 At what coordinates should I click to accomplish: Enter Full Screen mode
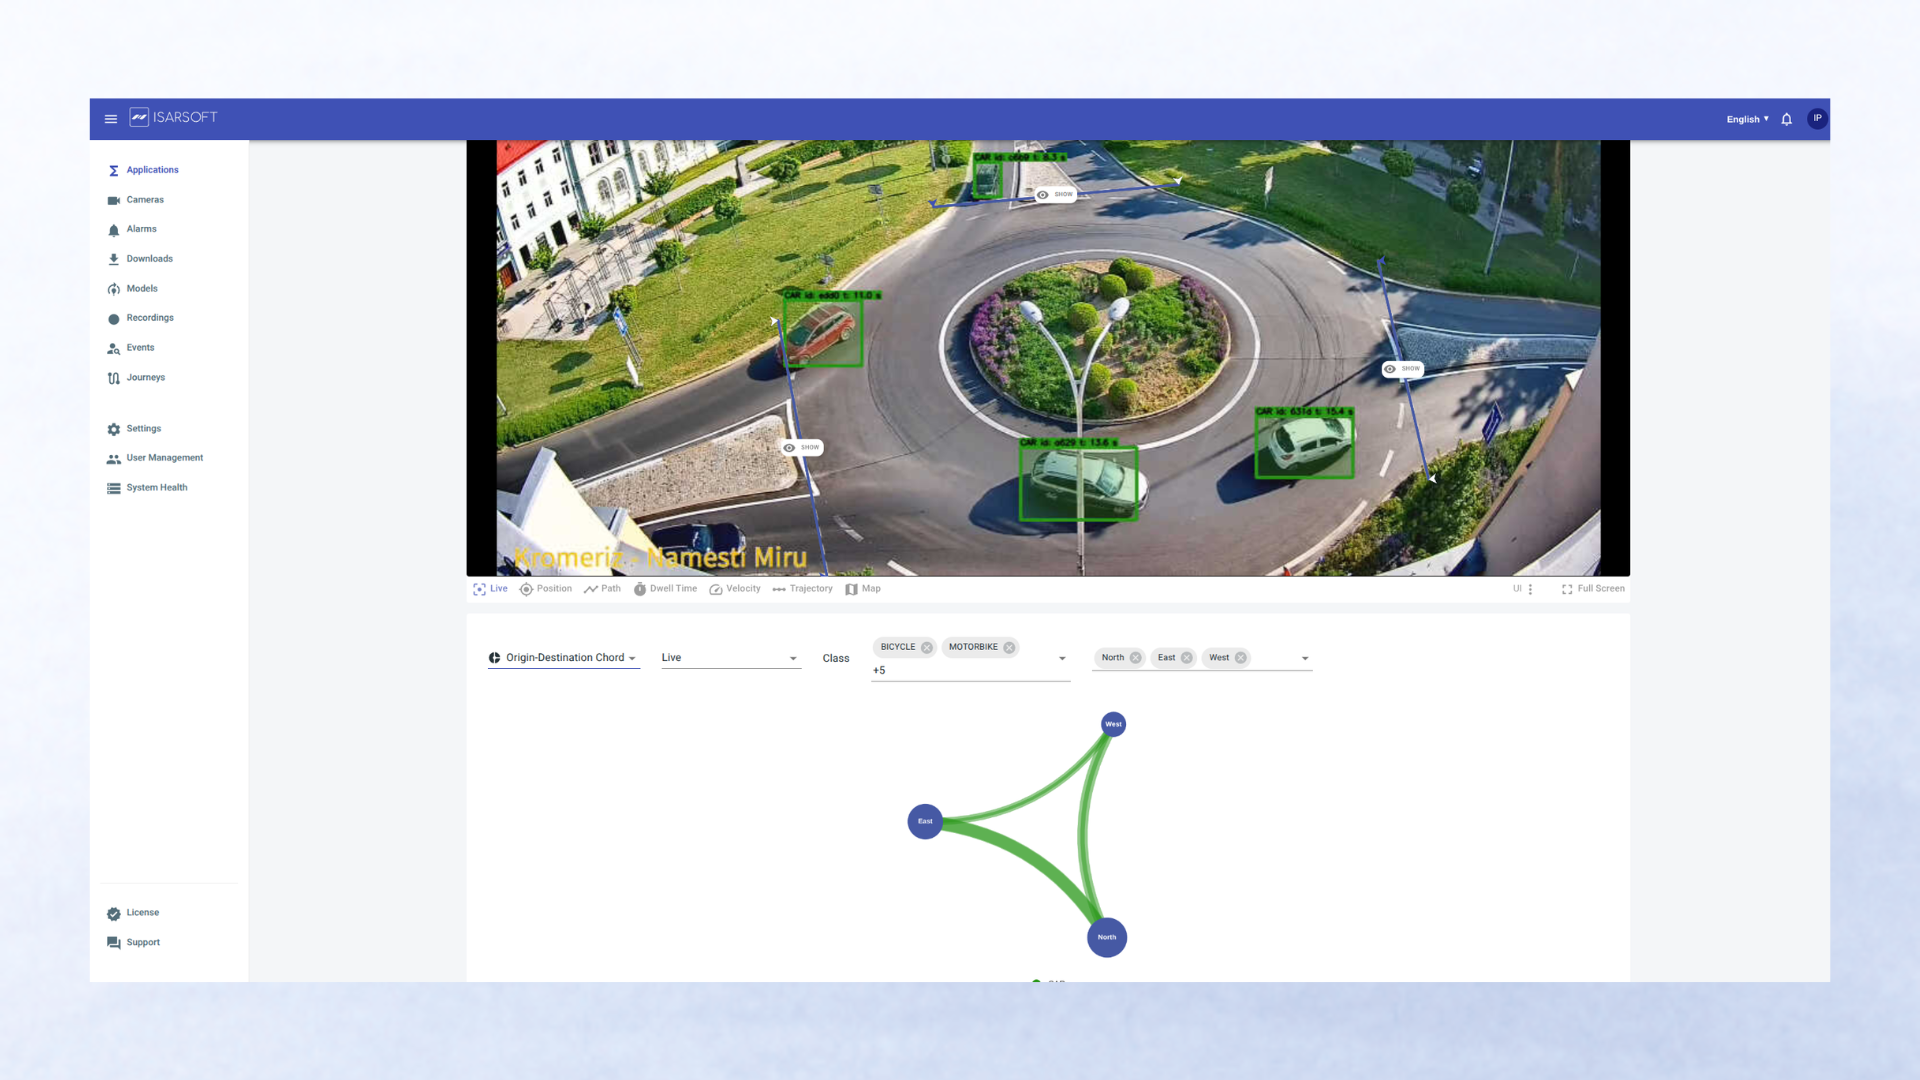click(x=1593, y=589)
